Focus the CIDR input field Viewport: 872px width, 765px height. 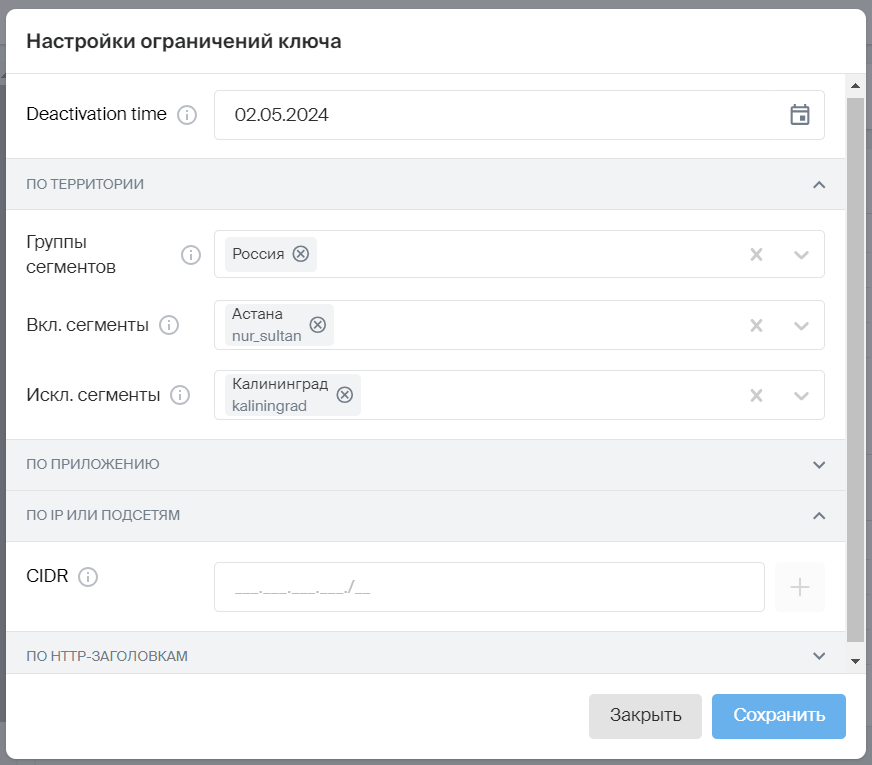(x=489, y=587)
